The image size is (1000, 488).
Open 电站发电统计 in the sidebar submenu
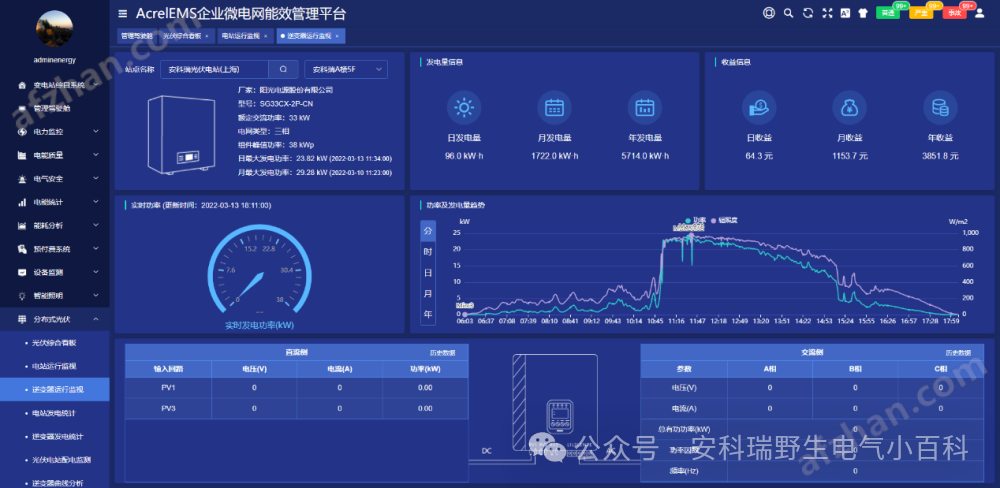click(x=54, y=413)
